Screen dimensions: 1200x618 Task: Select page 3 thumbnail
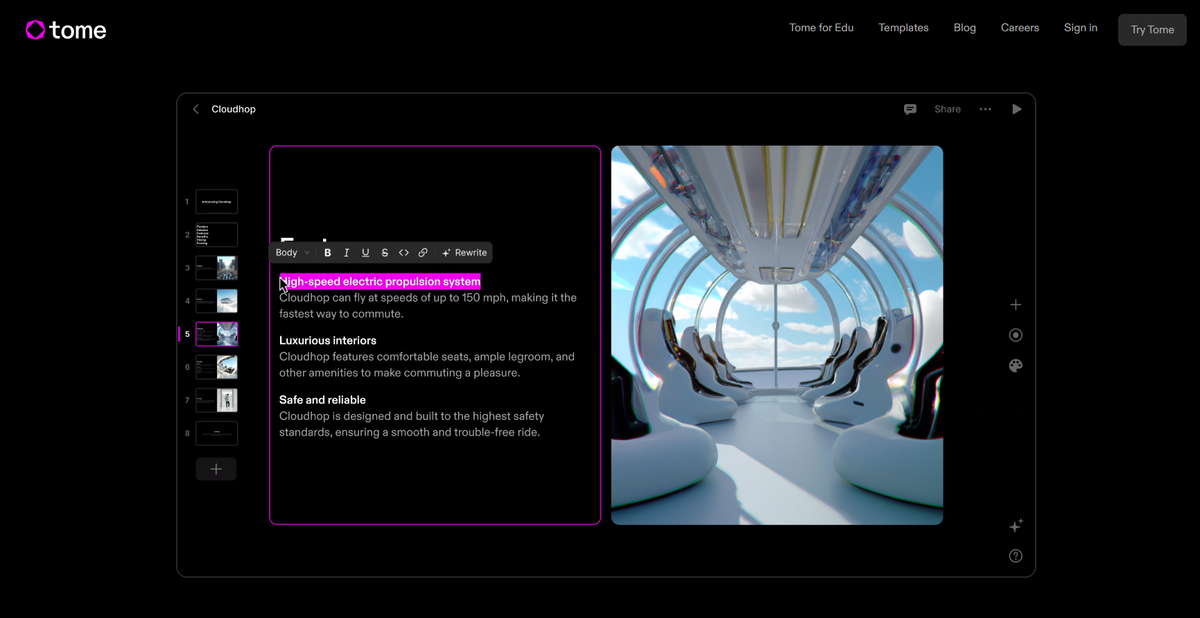[x=217, y=268]
